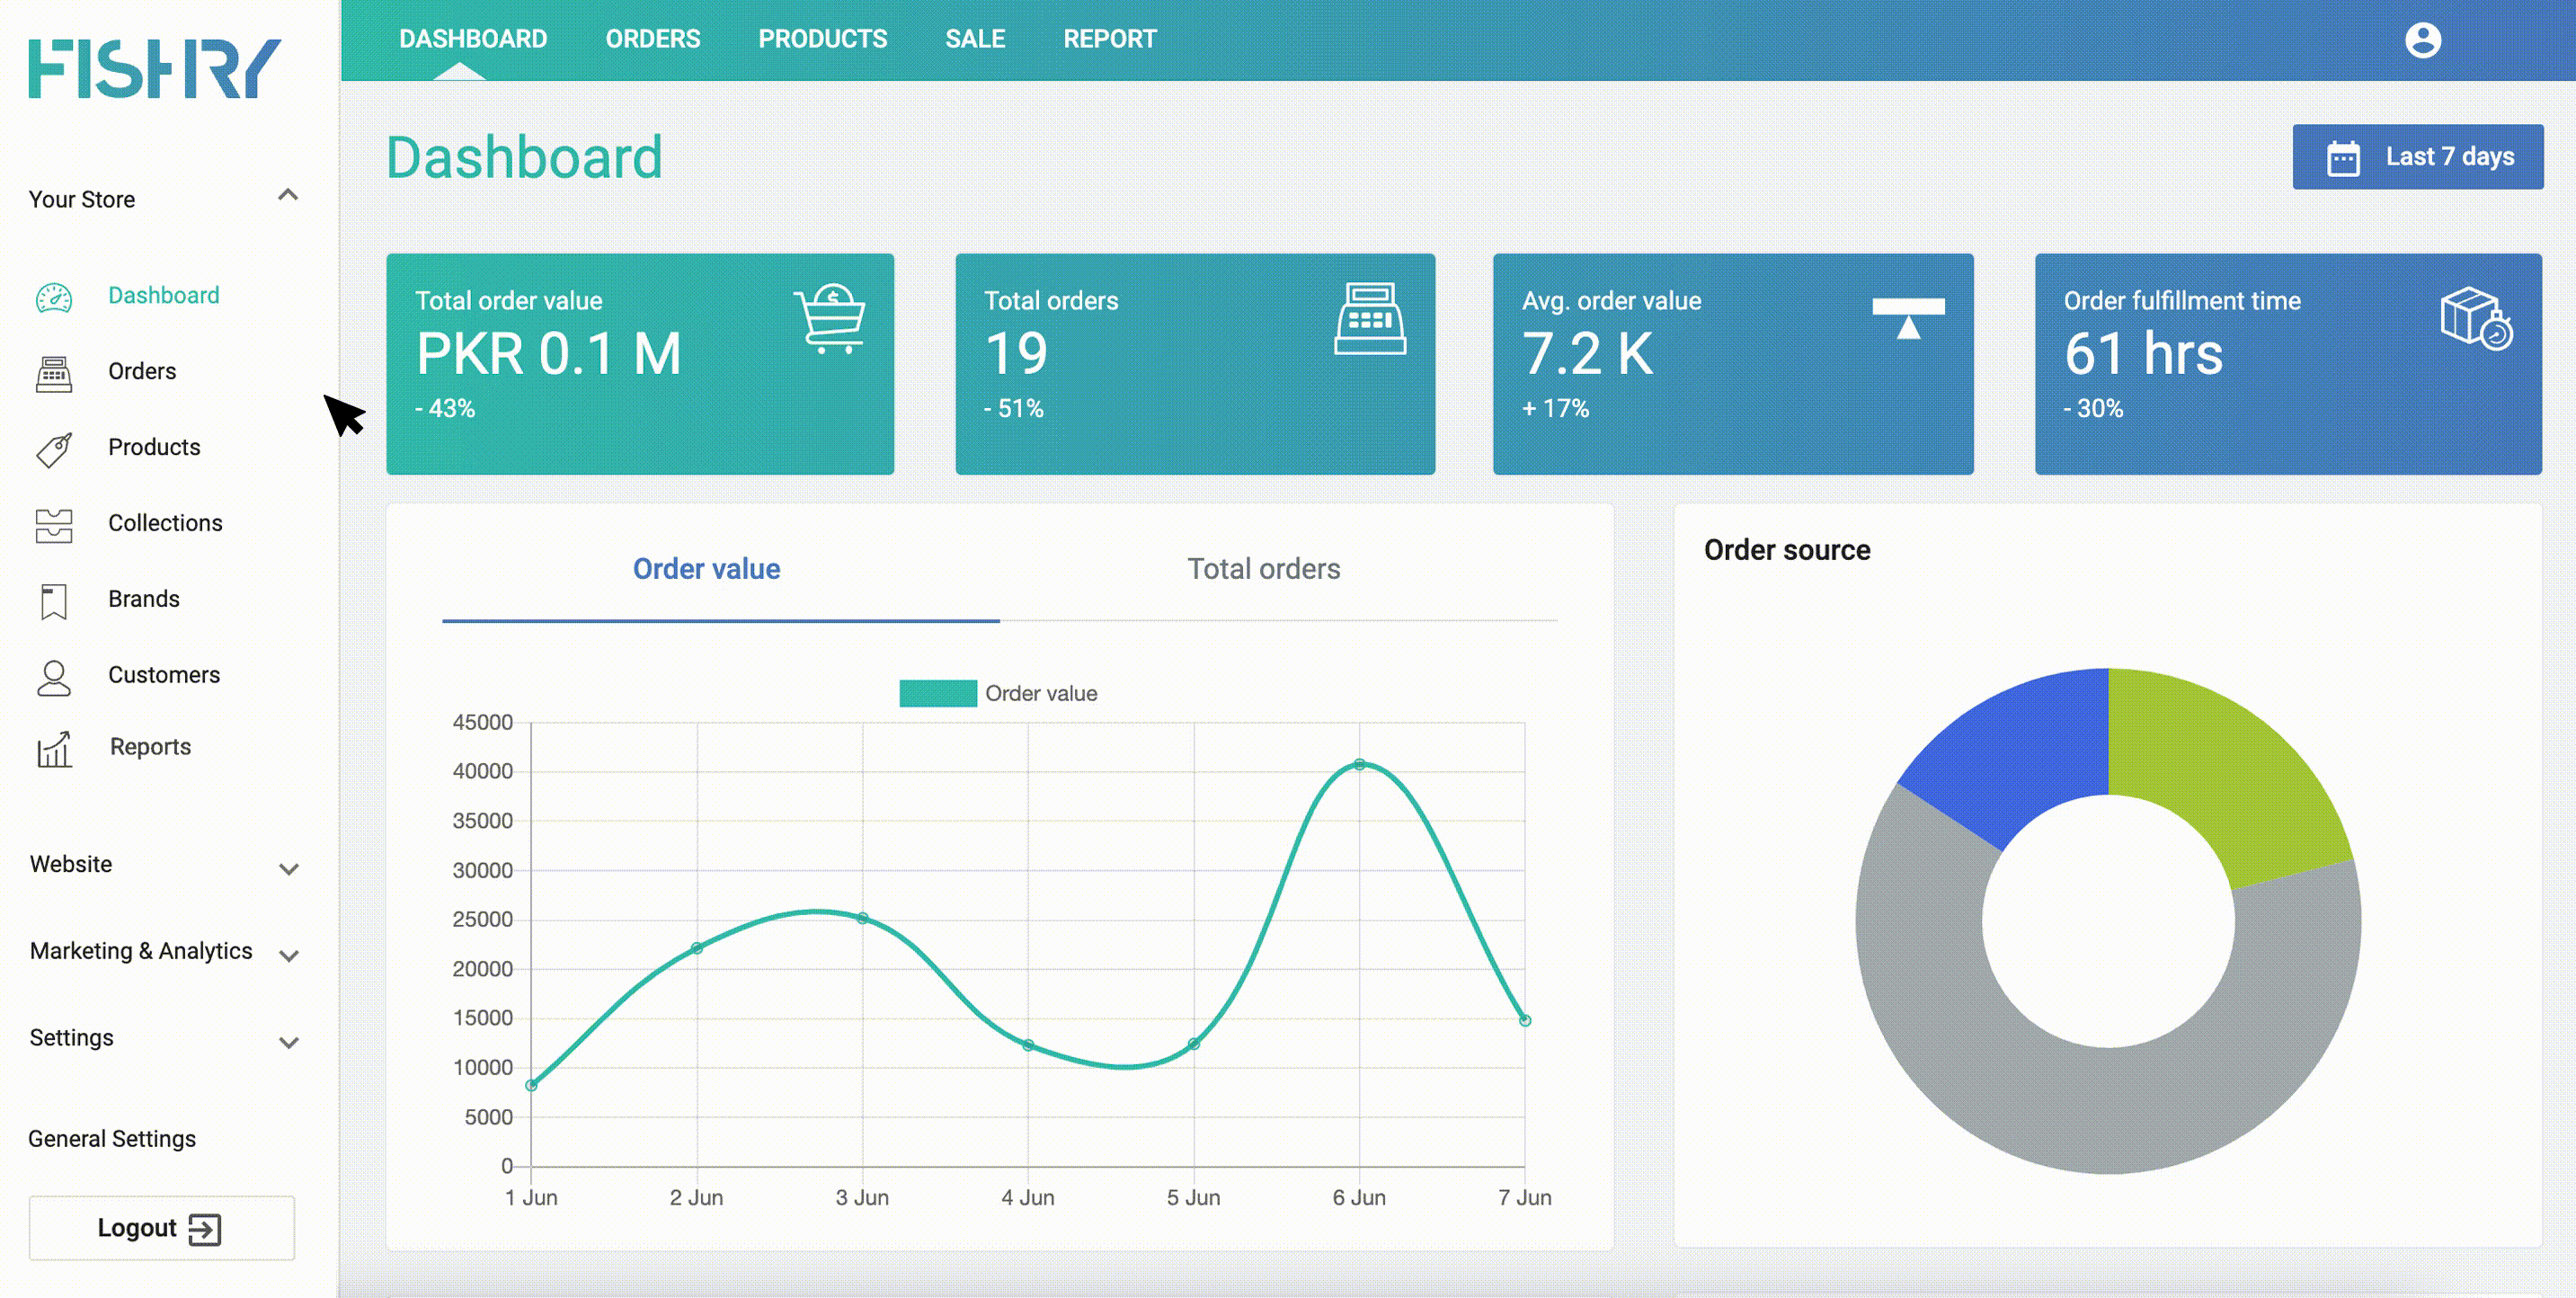Click the Collections drawer icon
The height and width of the screenshot is (1298, 2576).
54,525
